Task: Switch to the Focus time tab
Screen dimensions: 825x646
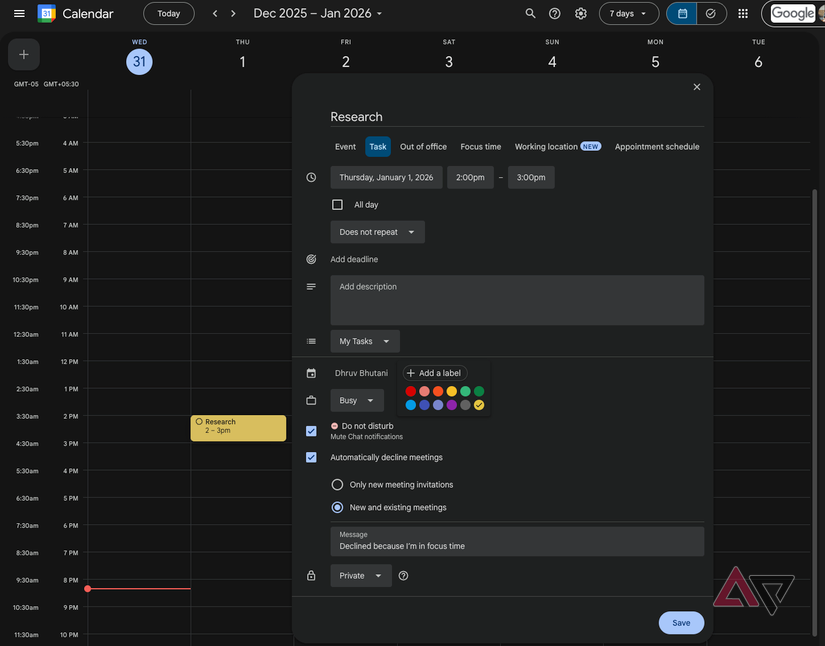Action: [x=480, y=146]
